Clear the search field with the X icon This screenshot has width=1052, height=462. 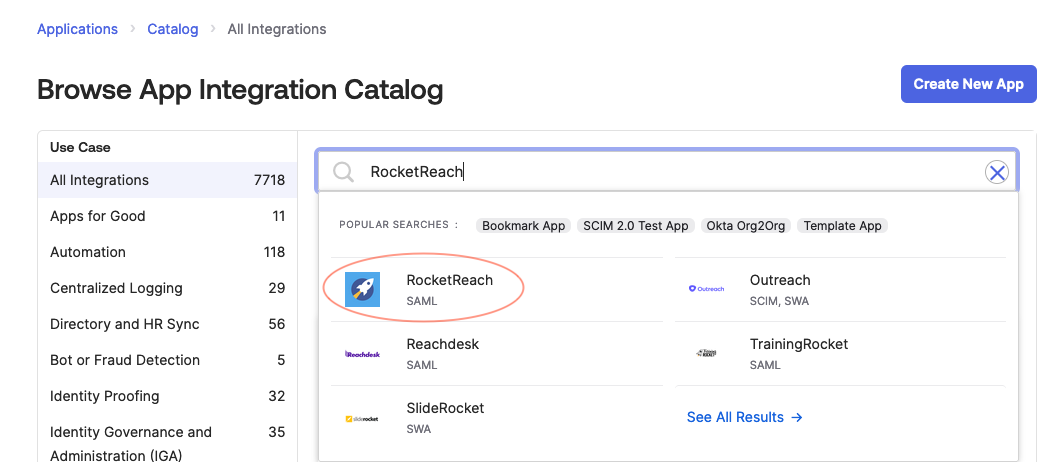997,173
